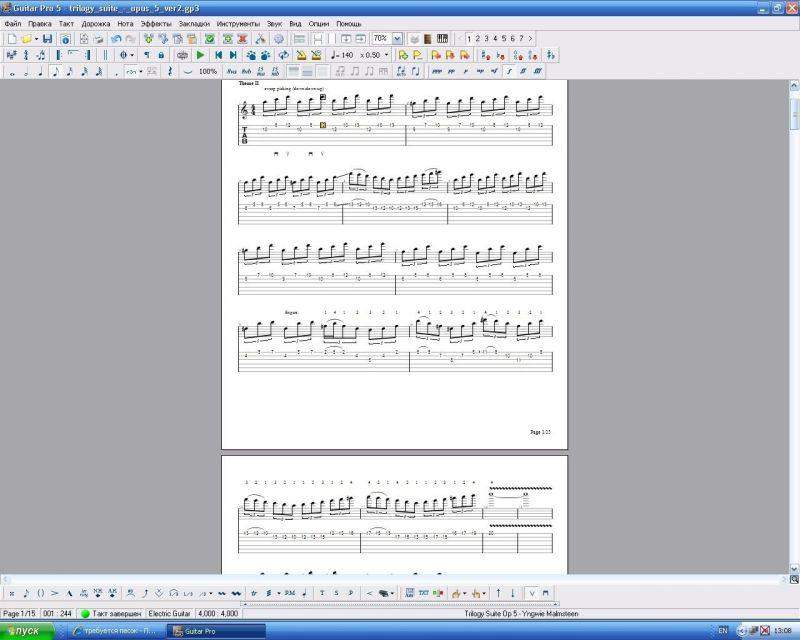Image resolution: width=800 pixels, height=640 pixels.
Task: Click the dead note x effect icon
Action: click(x=12, y=594)
